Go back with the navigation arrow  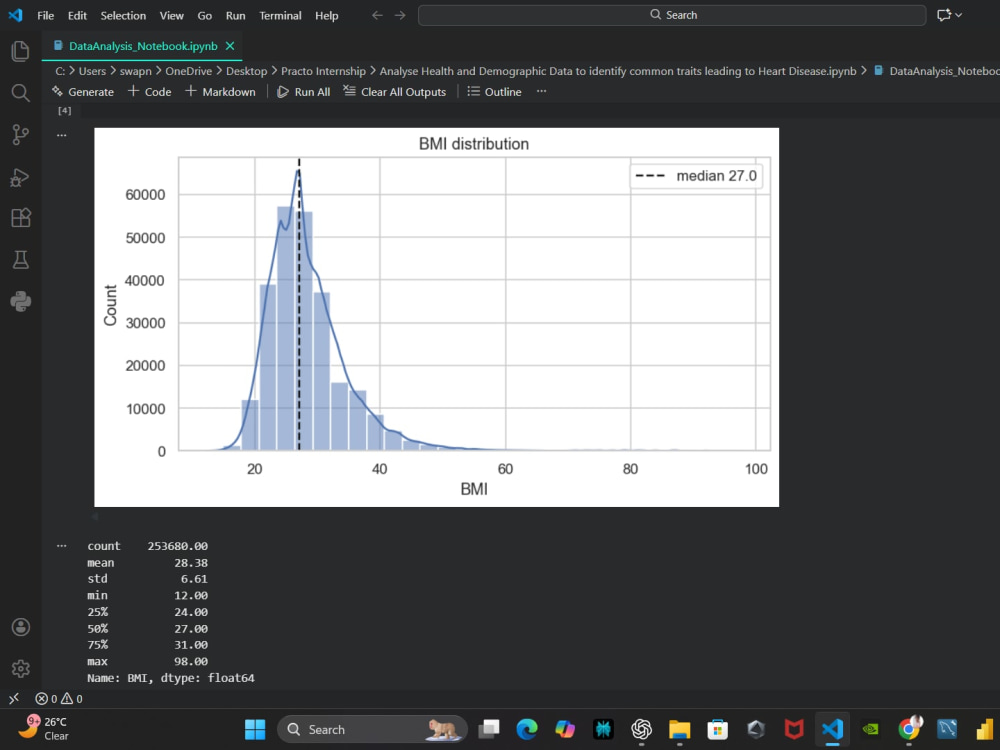(x=378, y=15)
